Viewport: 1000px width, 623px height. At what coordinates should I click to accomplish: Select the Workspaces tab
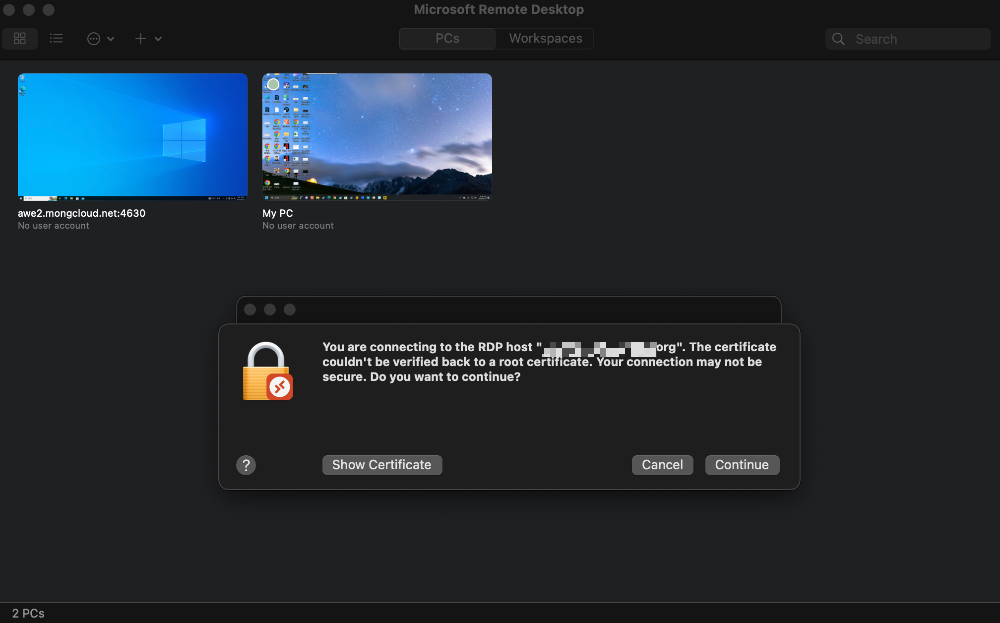coord(545,38)
